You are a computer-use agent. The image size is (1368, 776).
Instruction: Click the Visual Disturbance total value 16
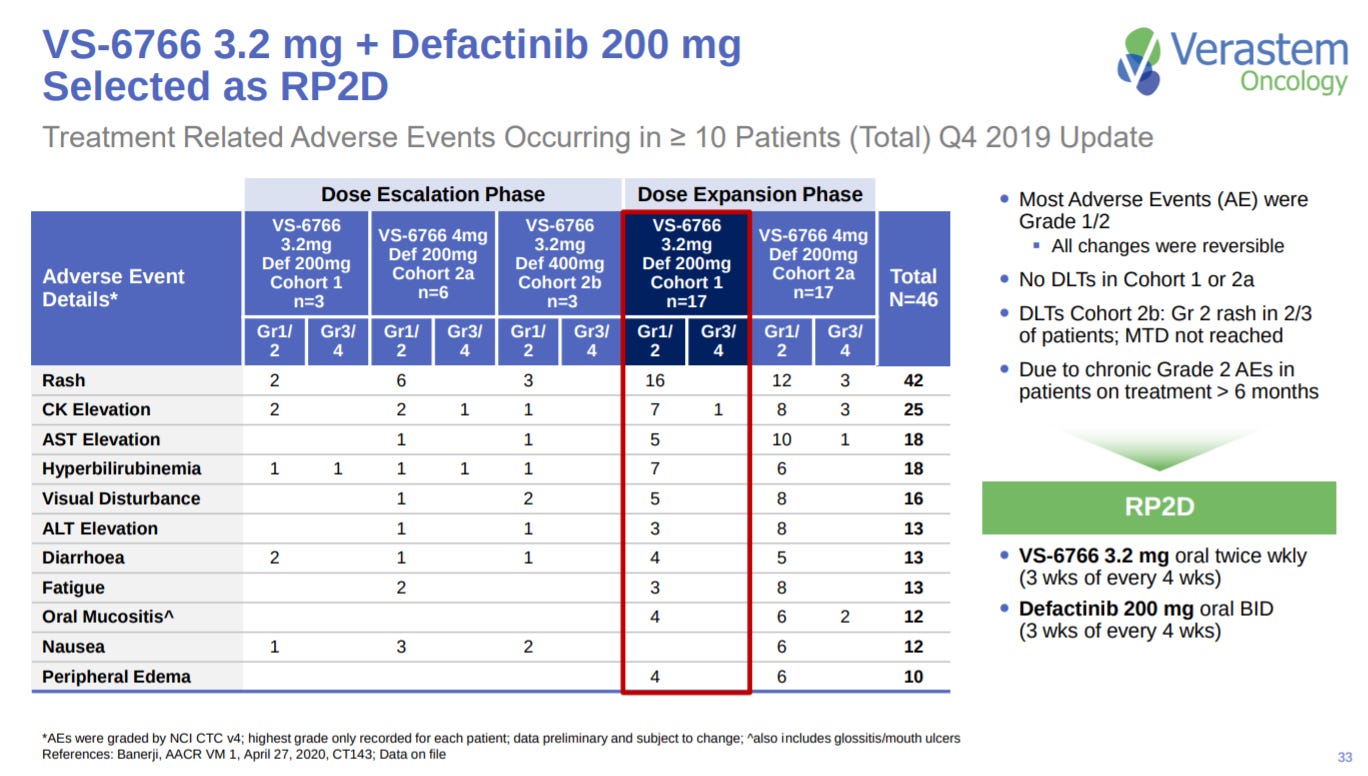tap(914, 499)
